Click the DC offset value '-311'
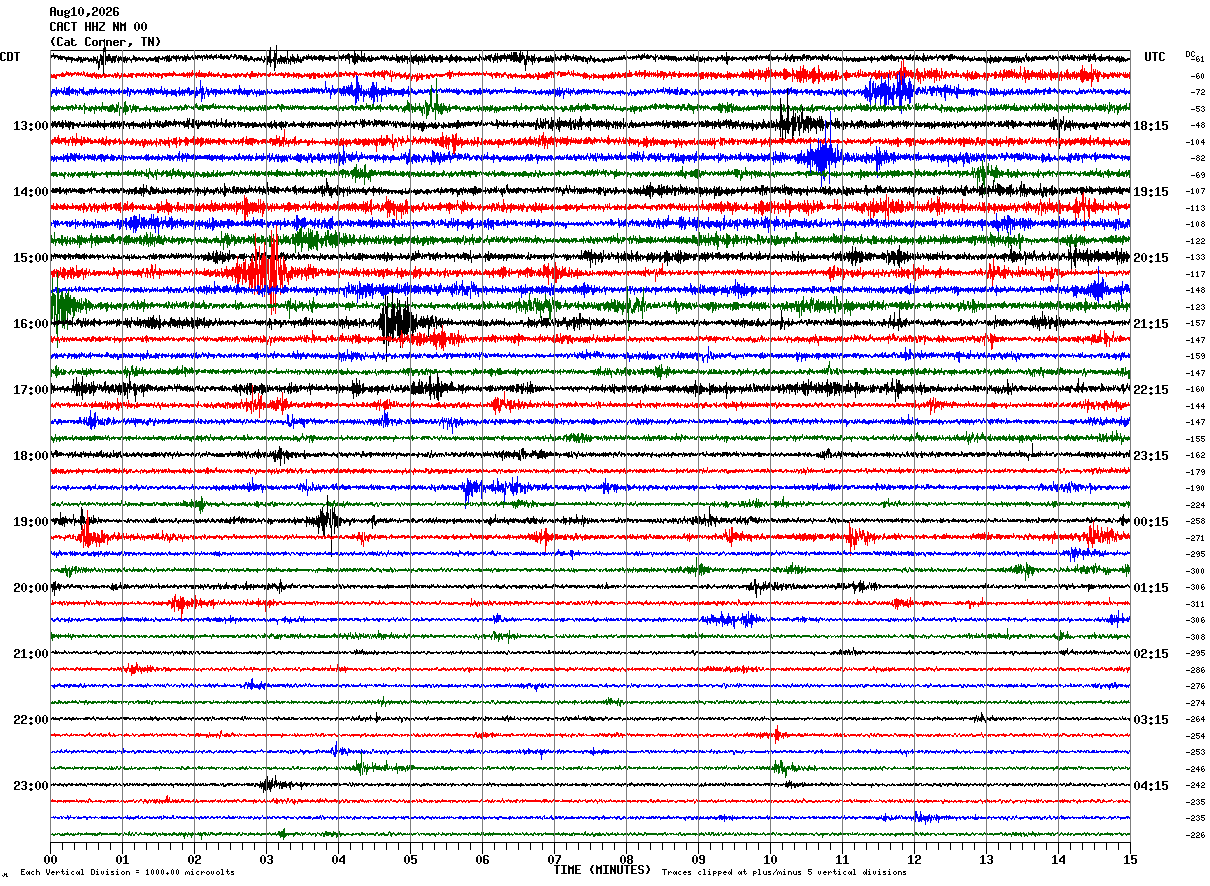 tap(1195, 604)
